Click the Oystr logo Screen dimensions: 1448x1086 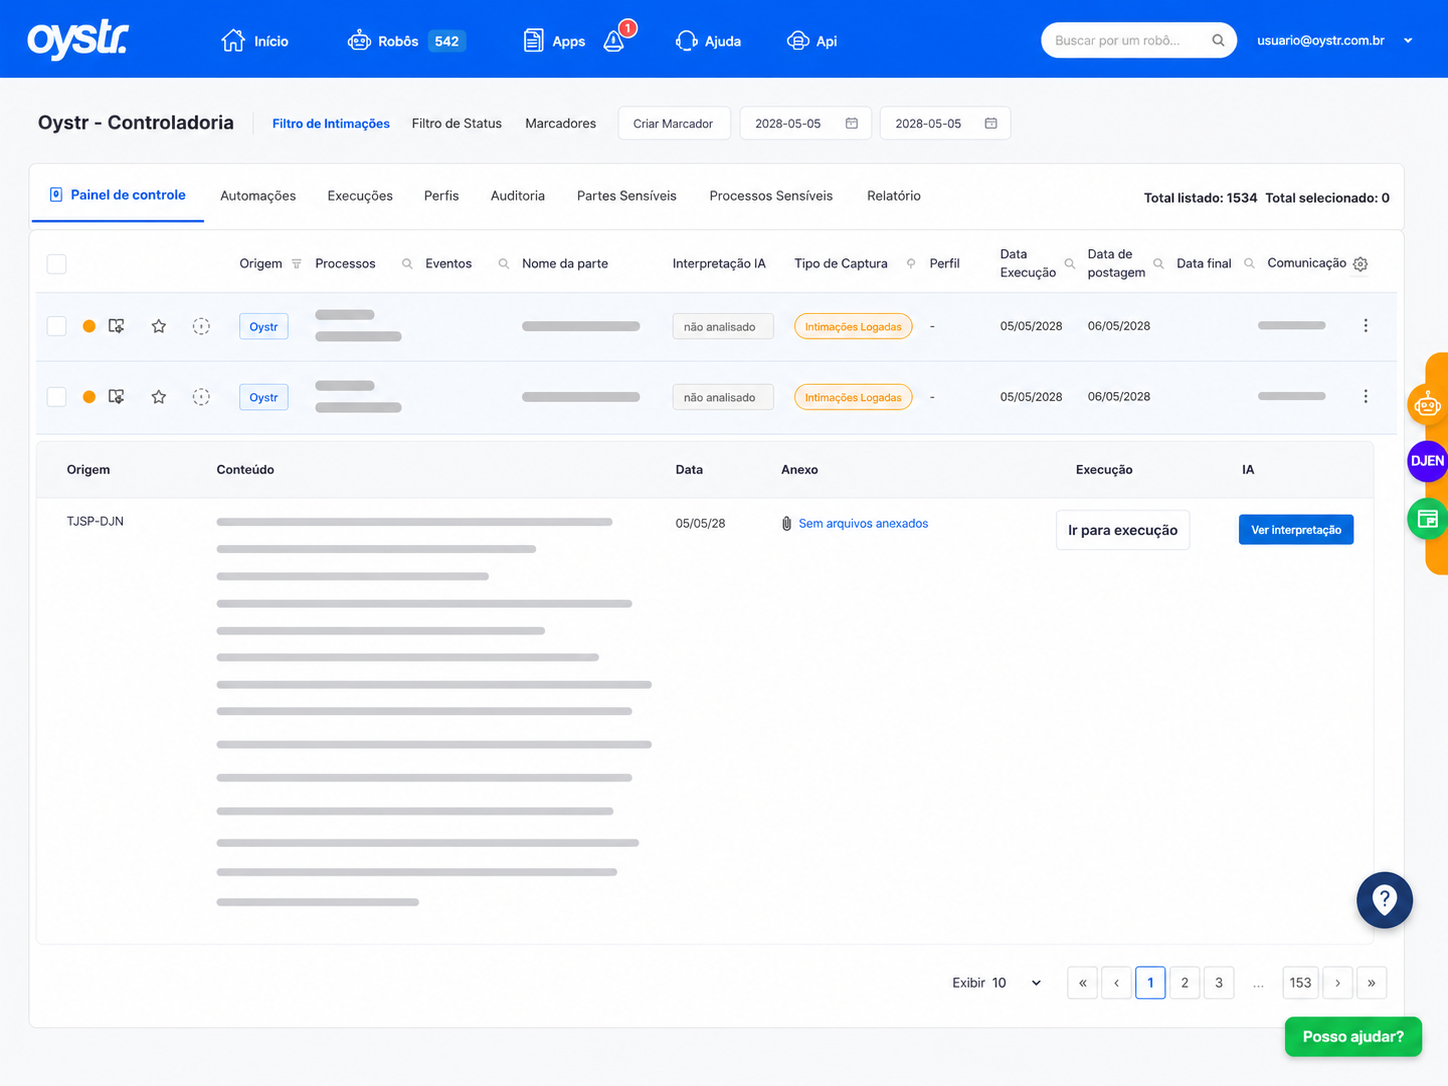[x=78, y=40]
